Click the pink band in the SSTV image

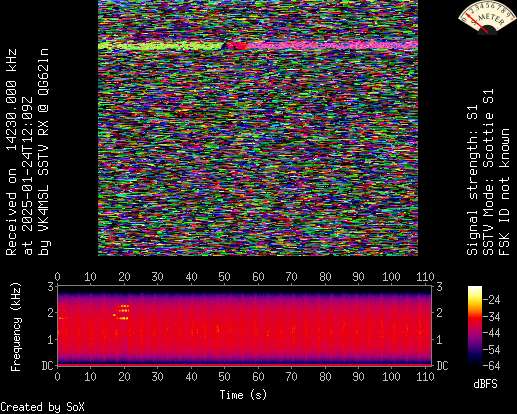(332, 45)
